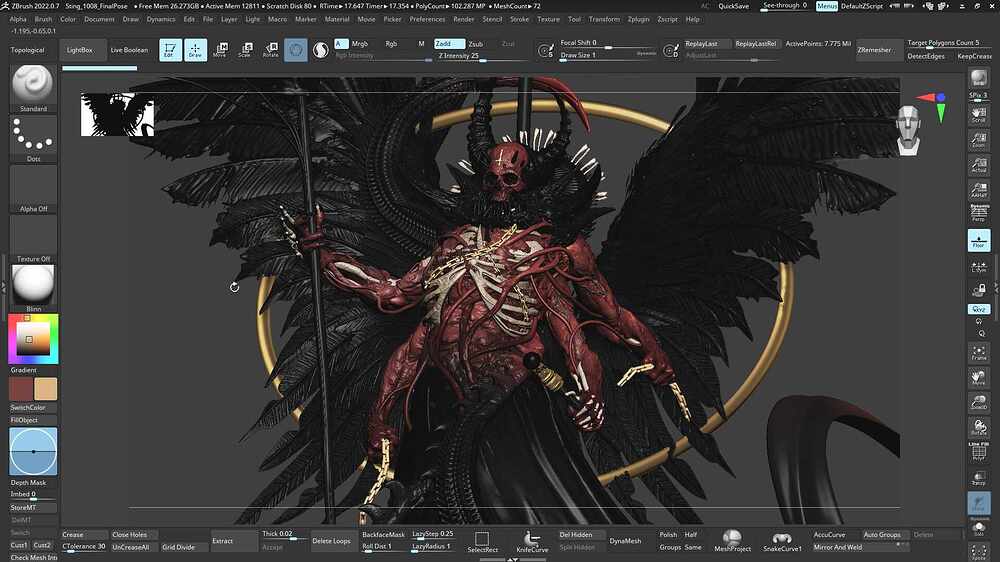Image resolution: width=1000 pixels, height=562 pixels.
Task: Open the Blinn material sphere picker
Action: (33, 288)
